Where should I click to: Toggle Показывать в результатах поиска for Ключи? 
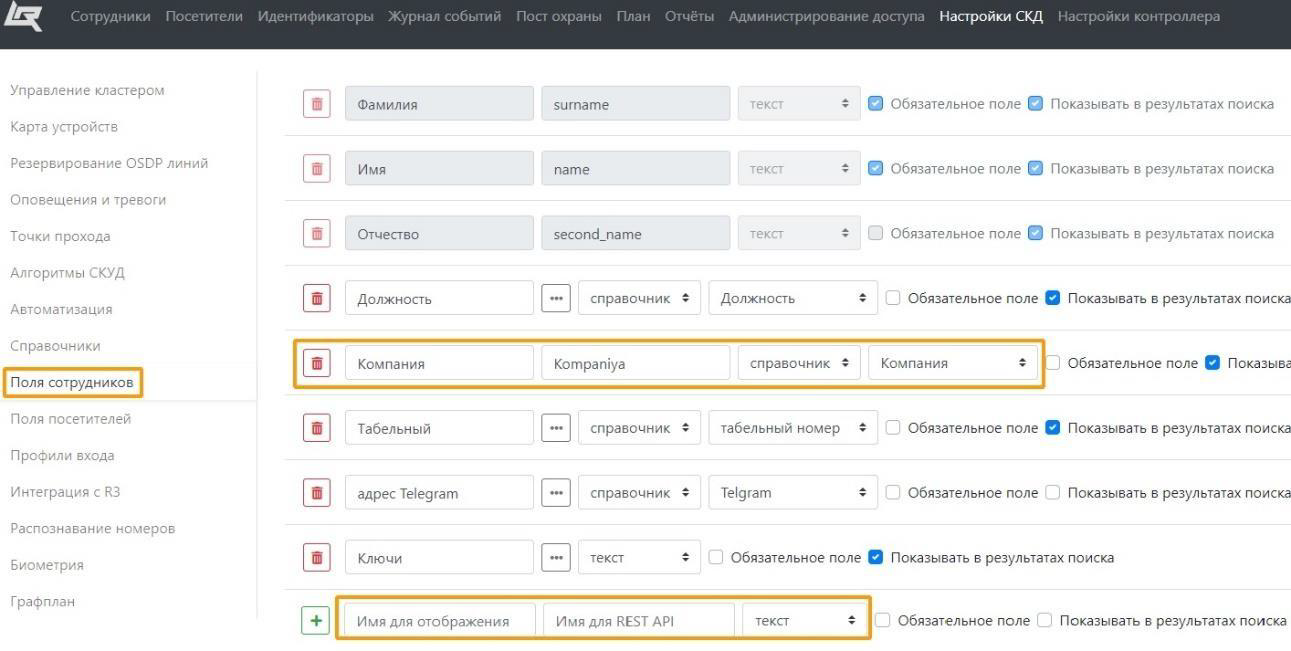(x=876, y=557)
